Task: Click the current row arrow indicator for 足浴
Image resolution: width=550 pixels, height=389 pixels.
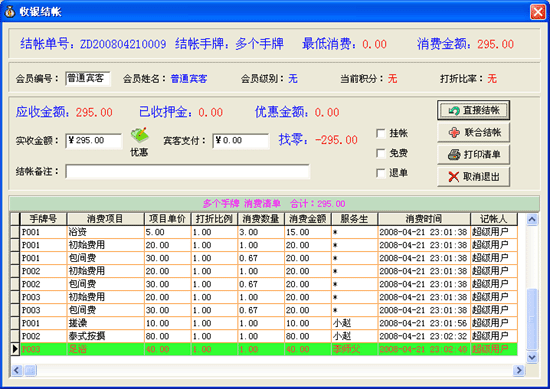Action: click(x=15, y=349)
